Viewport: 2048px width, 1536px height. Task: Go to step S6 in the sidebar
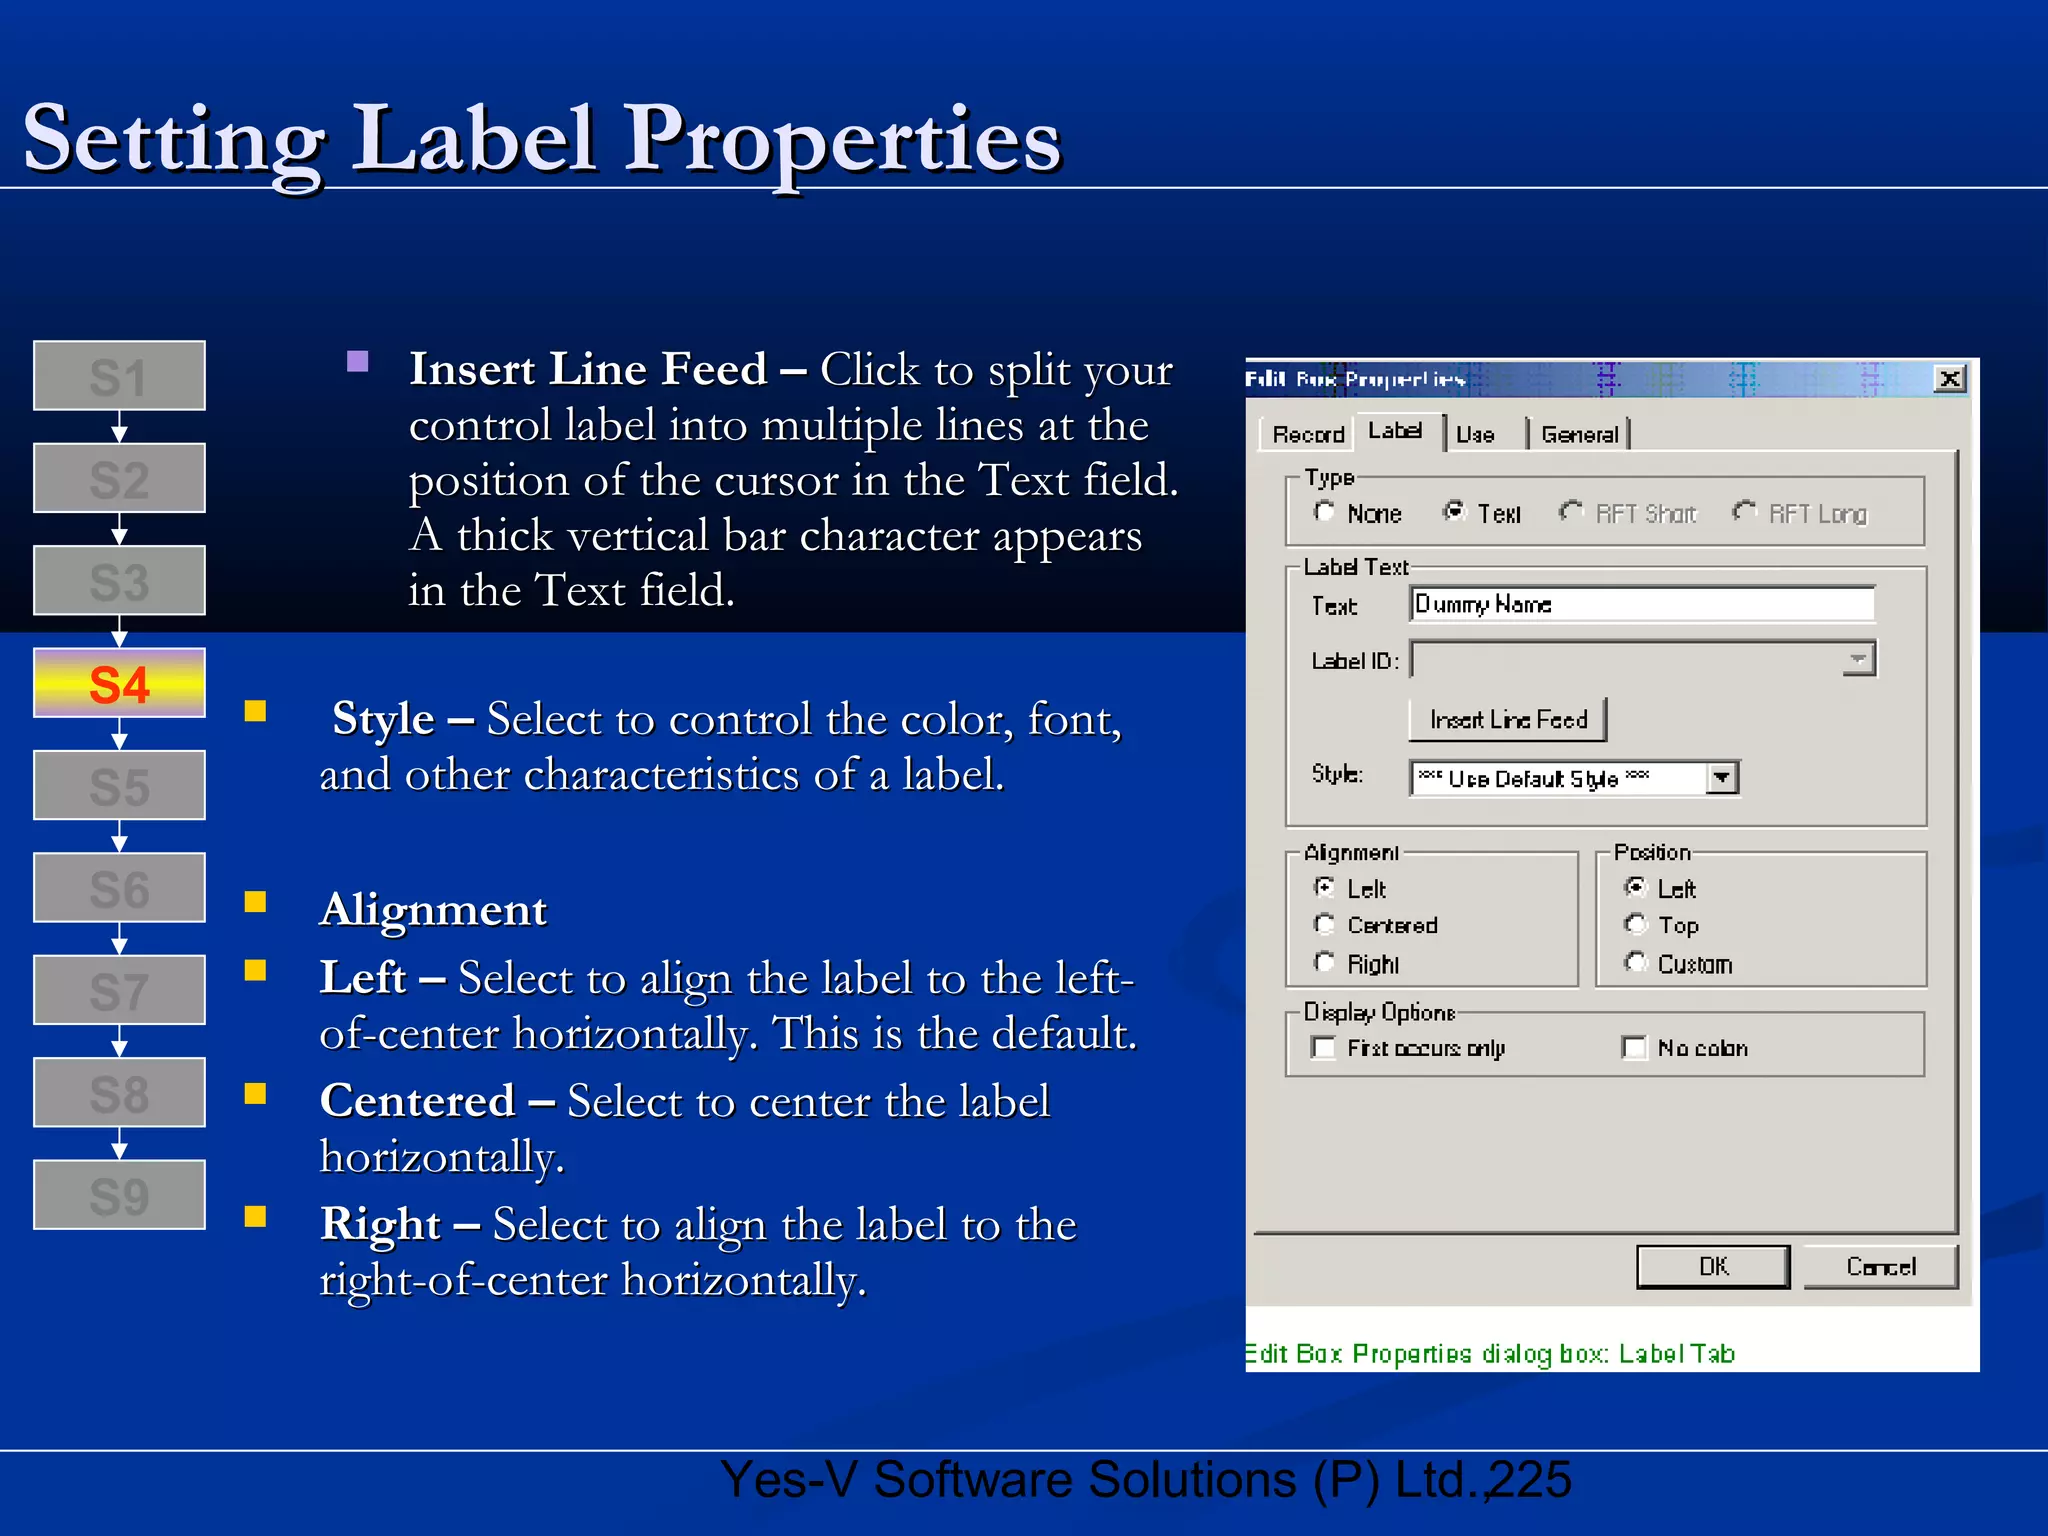(x=119, y=888)
